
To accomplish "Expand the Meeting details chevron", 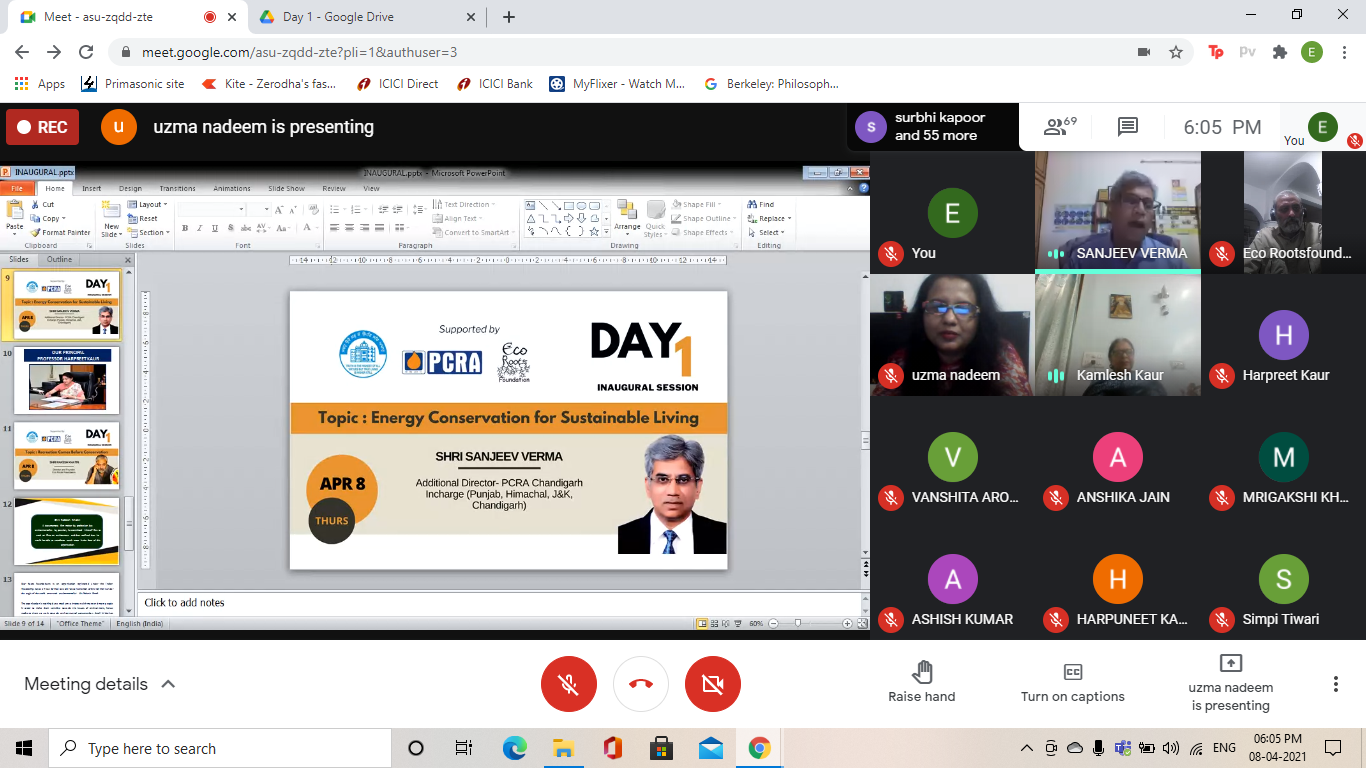I will (168, 684).
